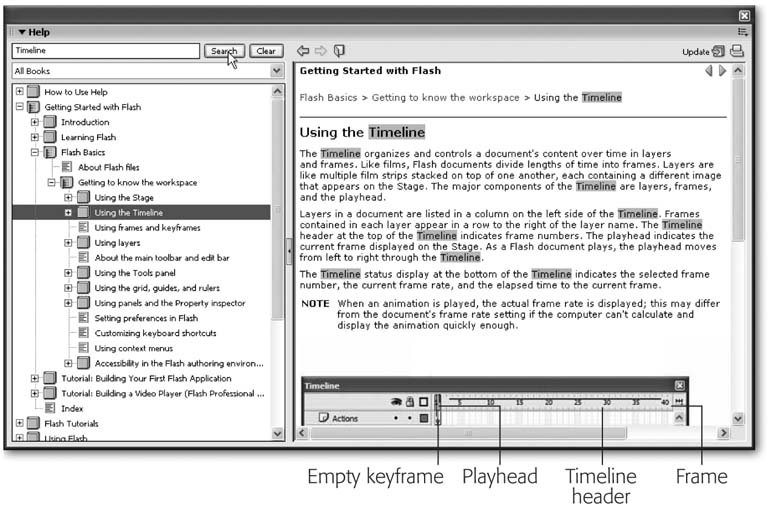Expand the How to Use Help book

[x=19, y=92]
